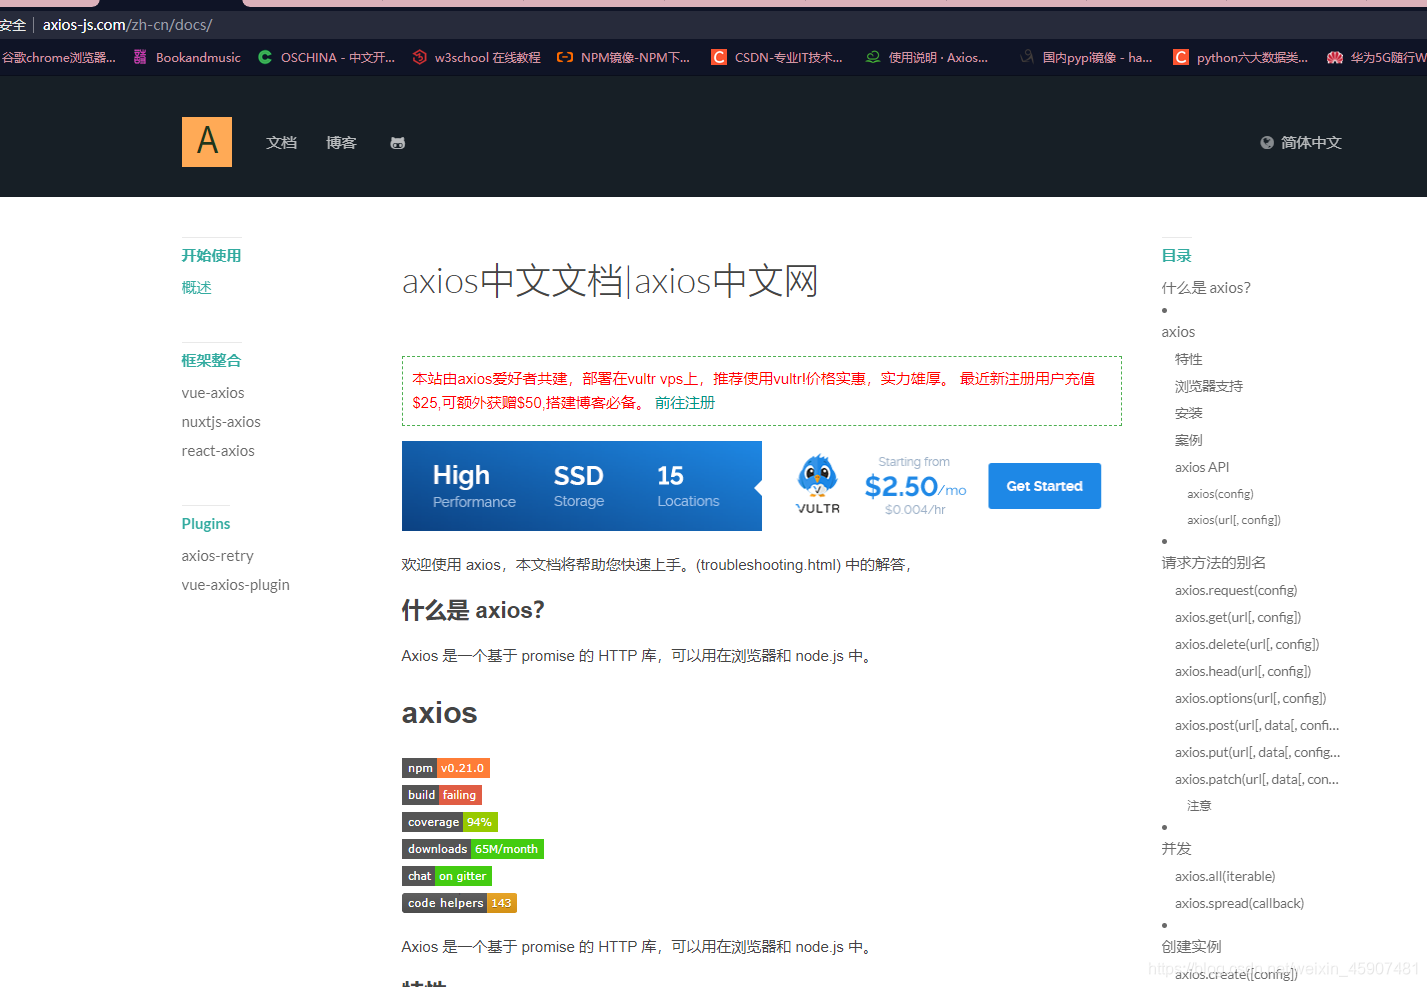
Task: Open axios.get(url[, config]) in the 目录
Action: 1238,616
